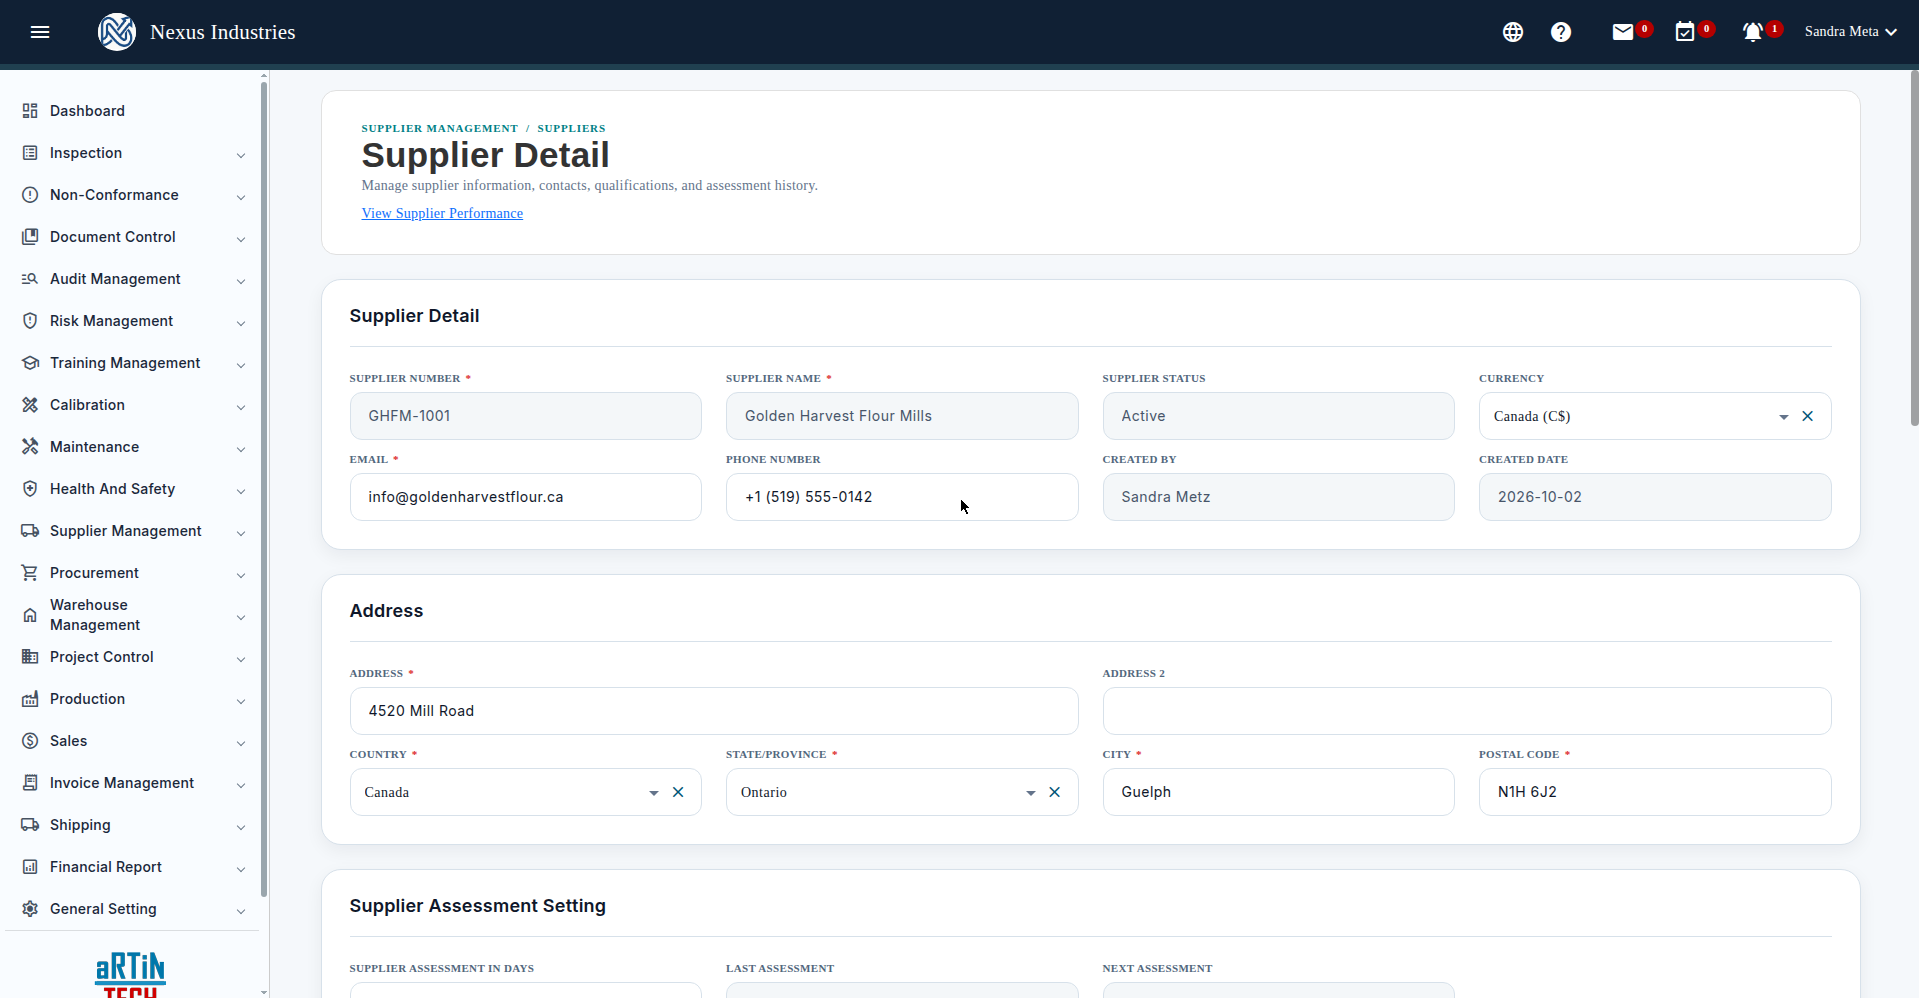Clear the Currency selection

[x=1807, y=416]
